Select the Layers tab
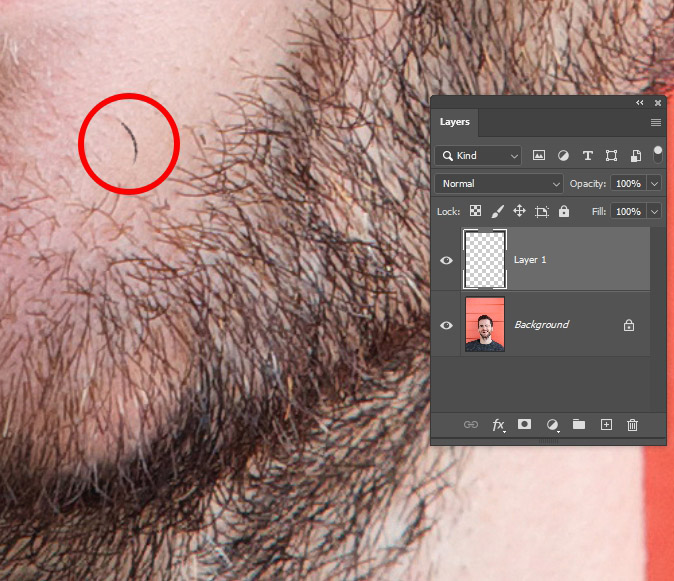 pyautogui.click(x=454, y=122)
